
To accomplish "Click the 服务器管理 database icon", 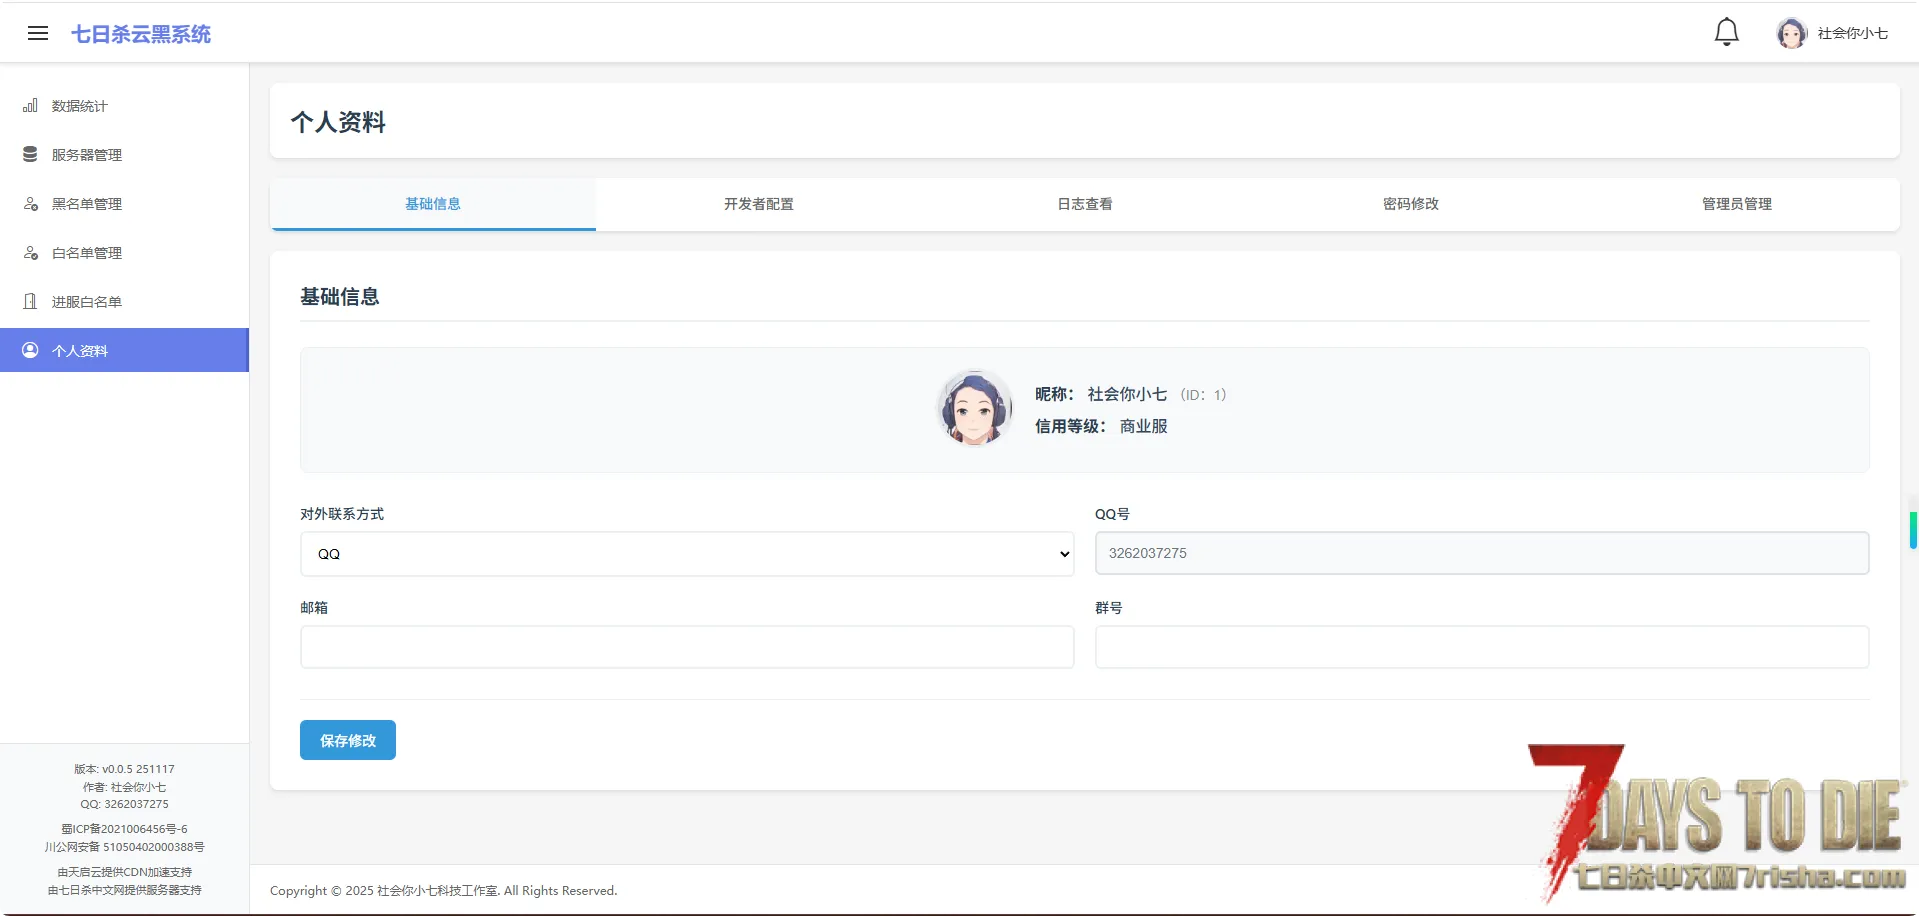I will [31, 155].
